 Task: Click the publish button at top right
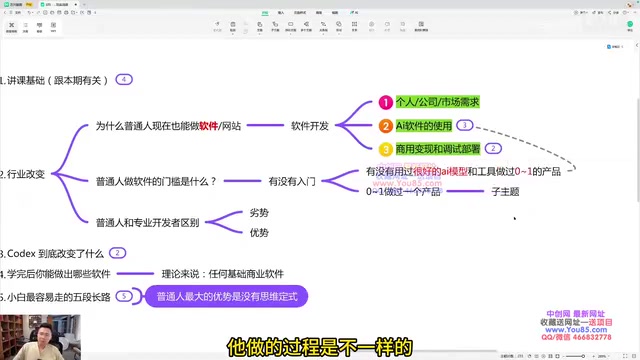597,13
